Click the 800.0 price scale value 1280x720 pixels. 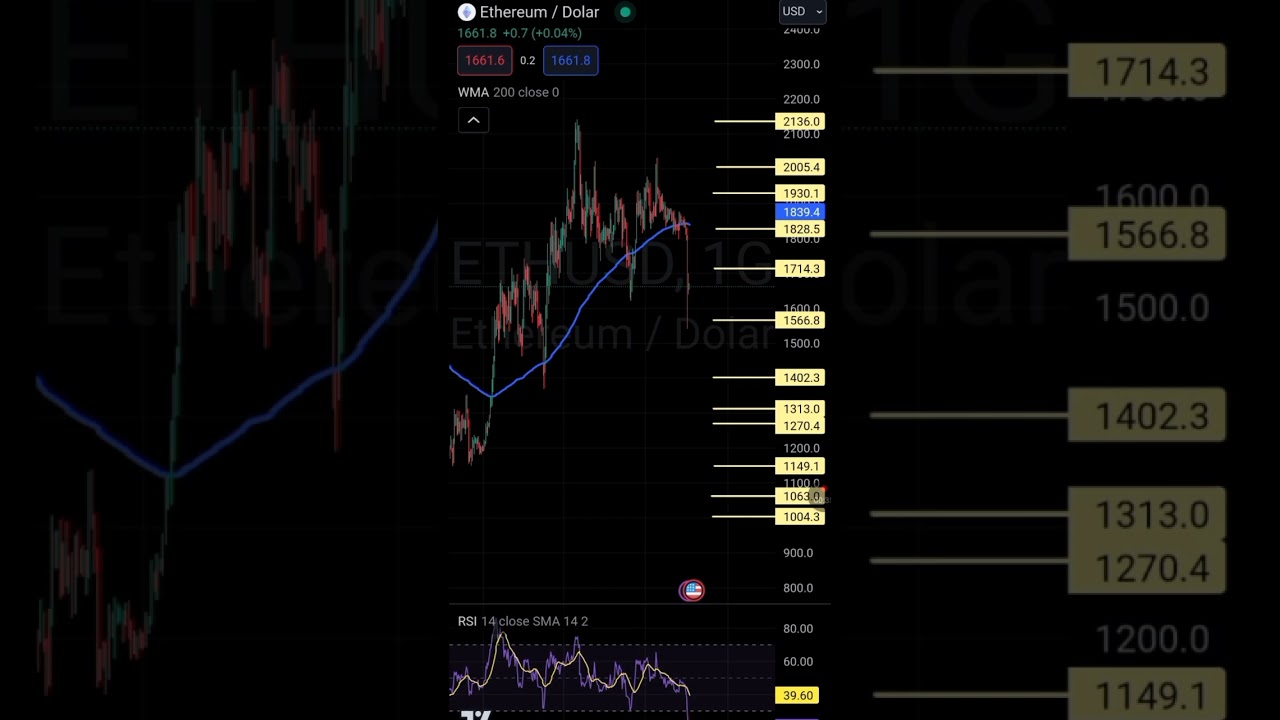798,588
